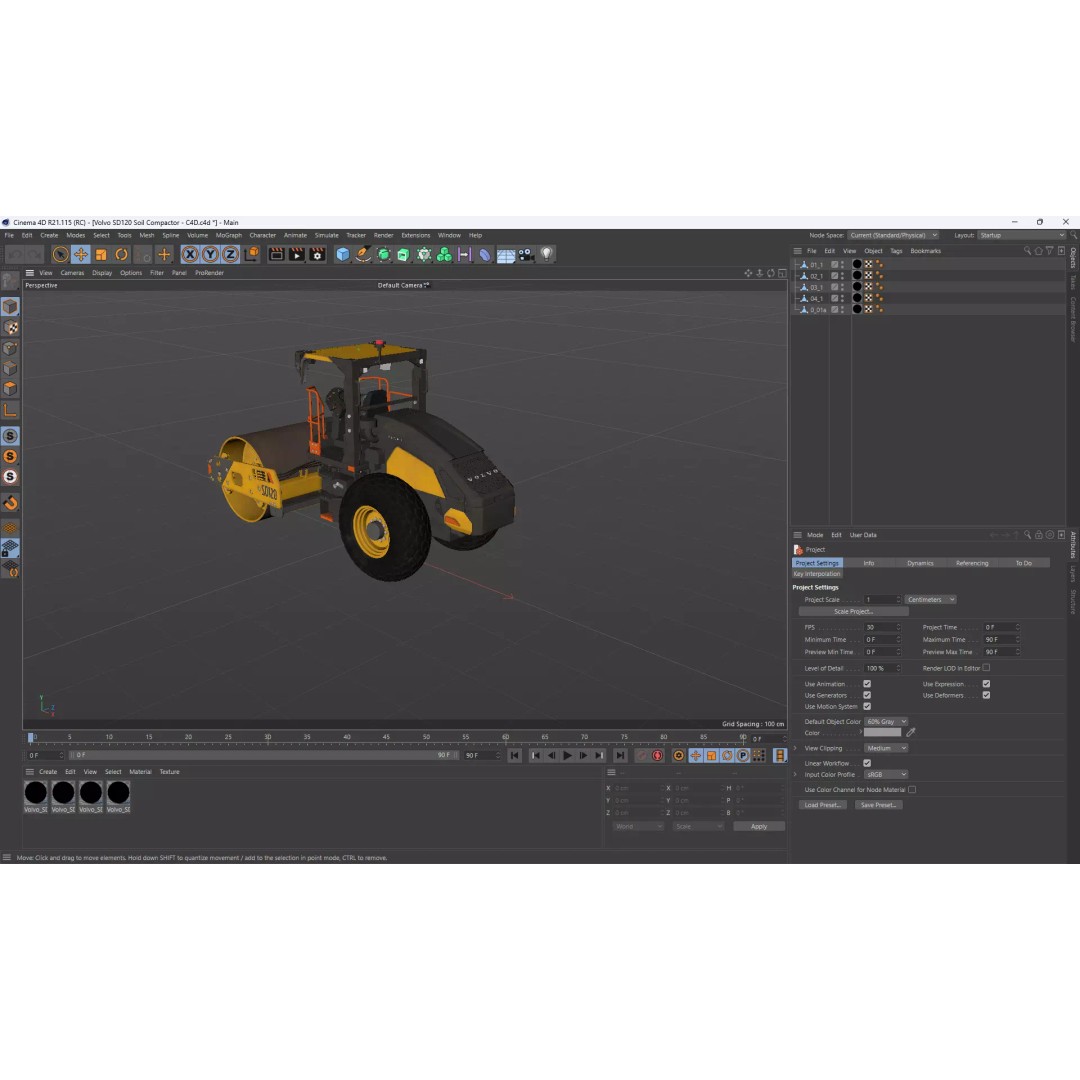Add a Floor environment object
Image resolution: width=1080 pixels, height=1080 pixels.
pyautogui.click(x=506, y=256)
